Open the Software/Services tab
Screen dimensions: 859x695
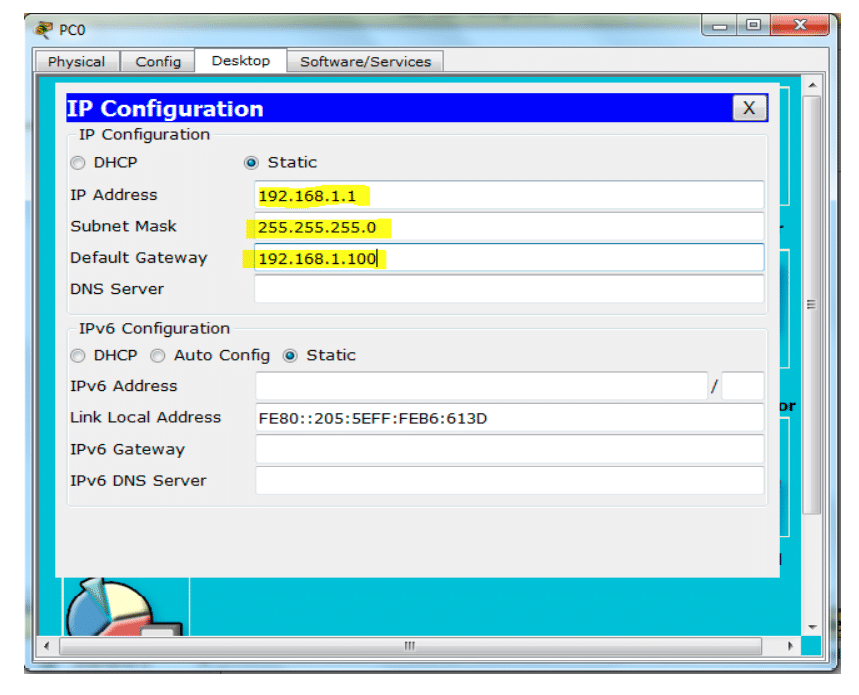click(365, 61)
